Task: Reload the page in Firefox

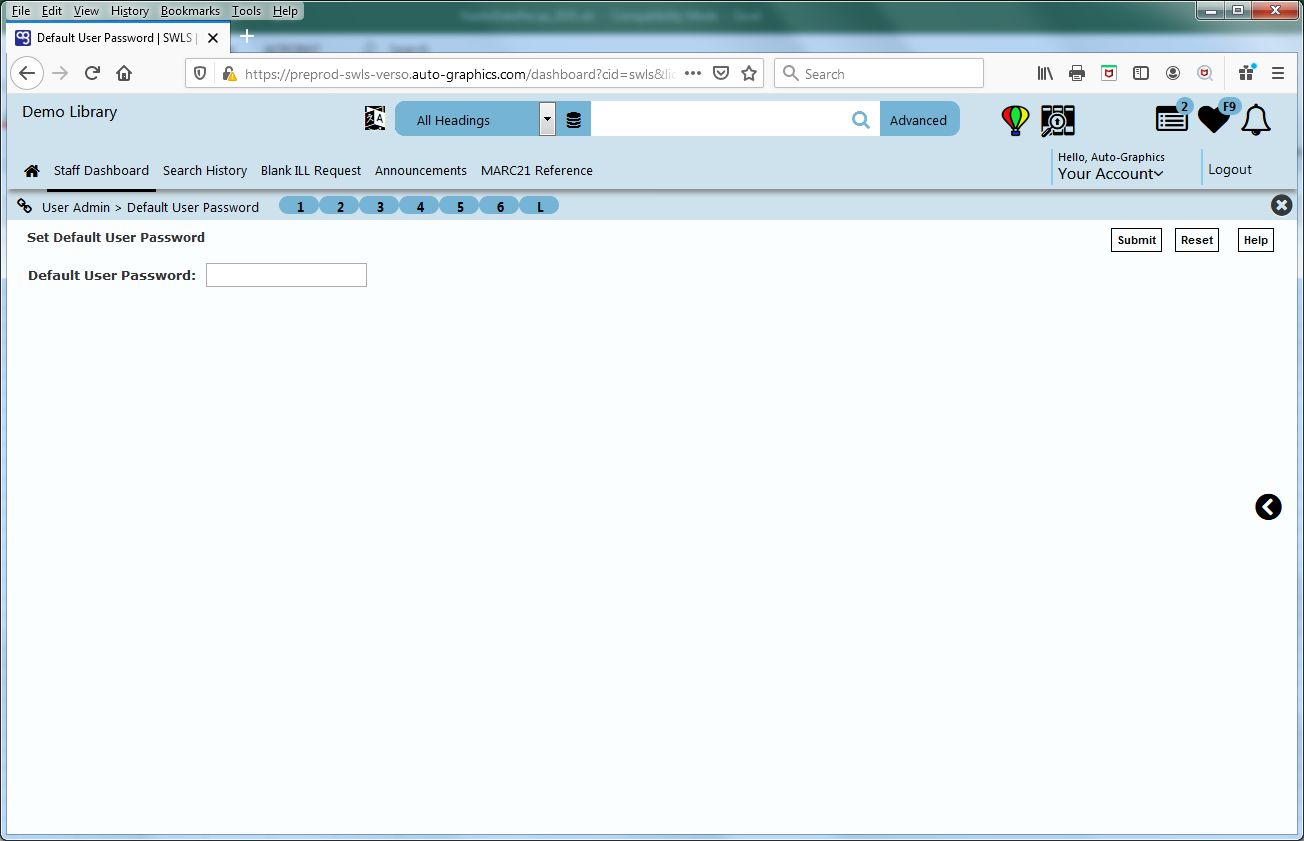Action: tap(92, 73)
